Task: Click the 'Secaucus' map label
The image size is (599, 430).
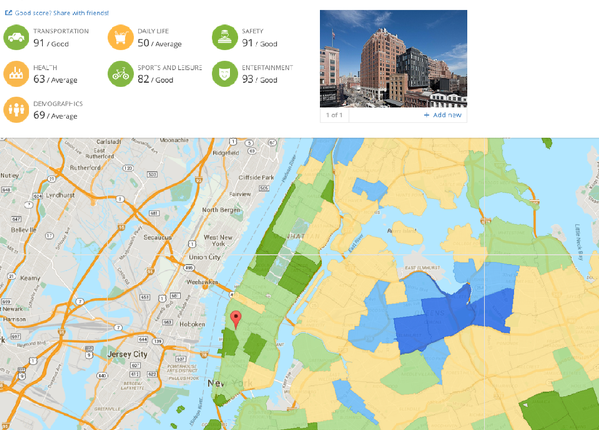Action: click(x=157, y=237)
